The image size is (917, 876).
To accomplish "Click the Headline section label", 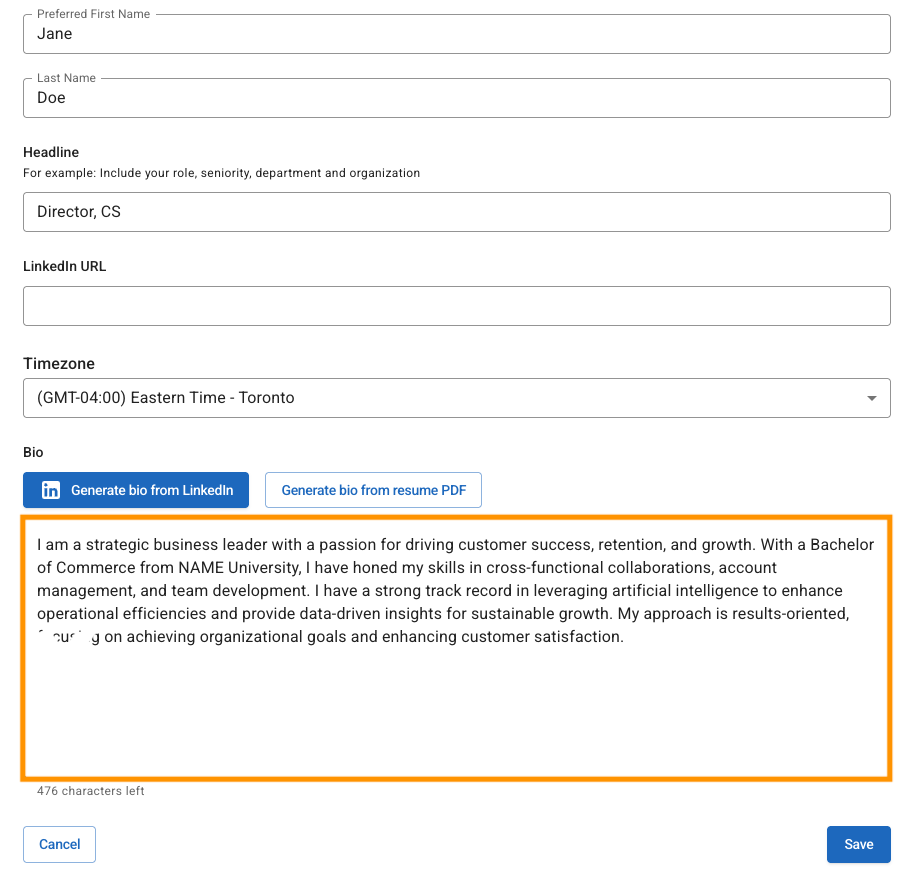I will tap(51, 152).
